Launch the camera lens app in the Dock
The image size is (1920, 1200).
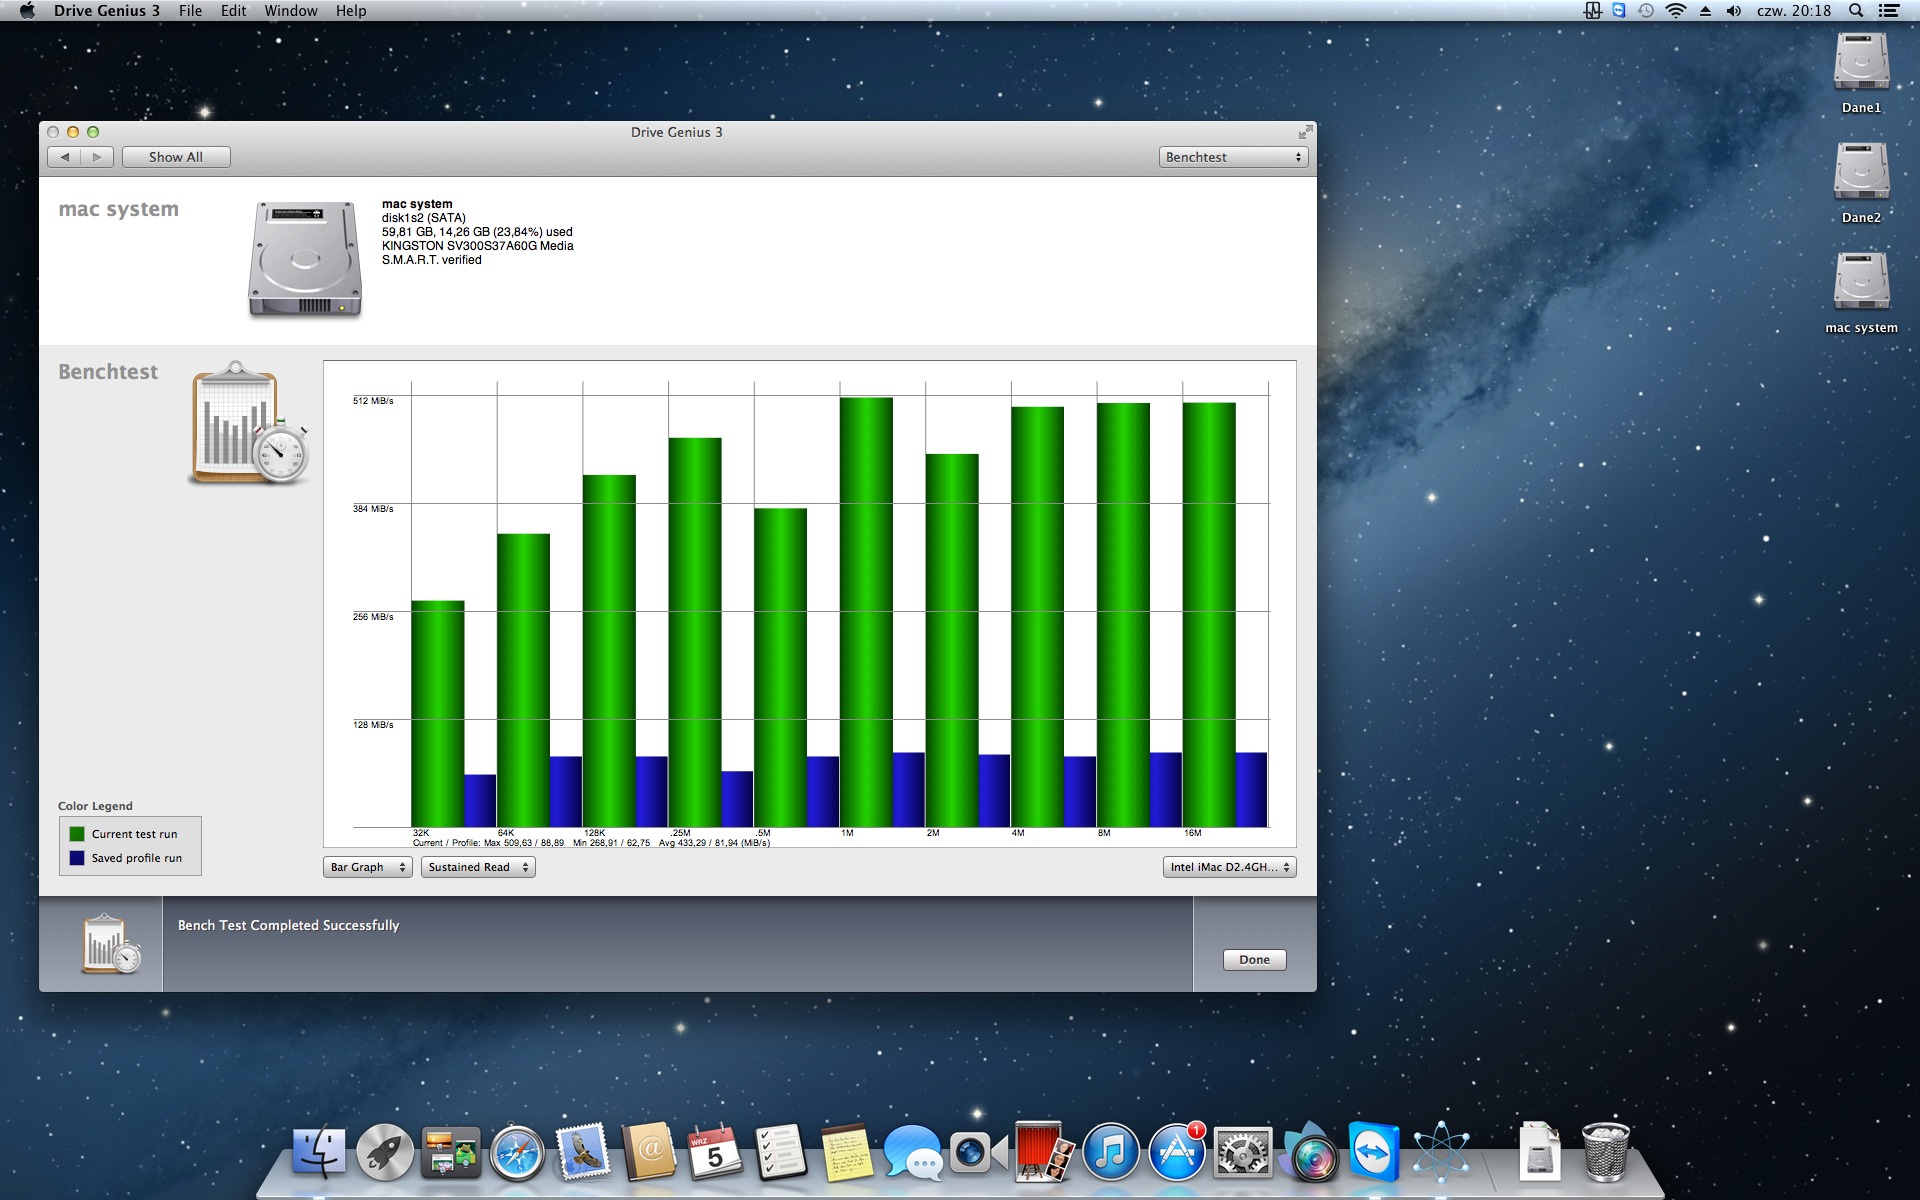[x=1309, y=1152]
